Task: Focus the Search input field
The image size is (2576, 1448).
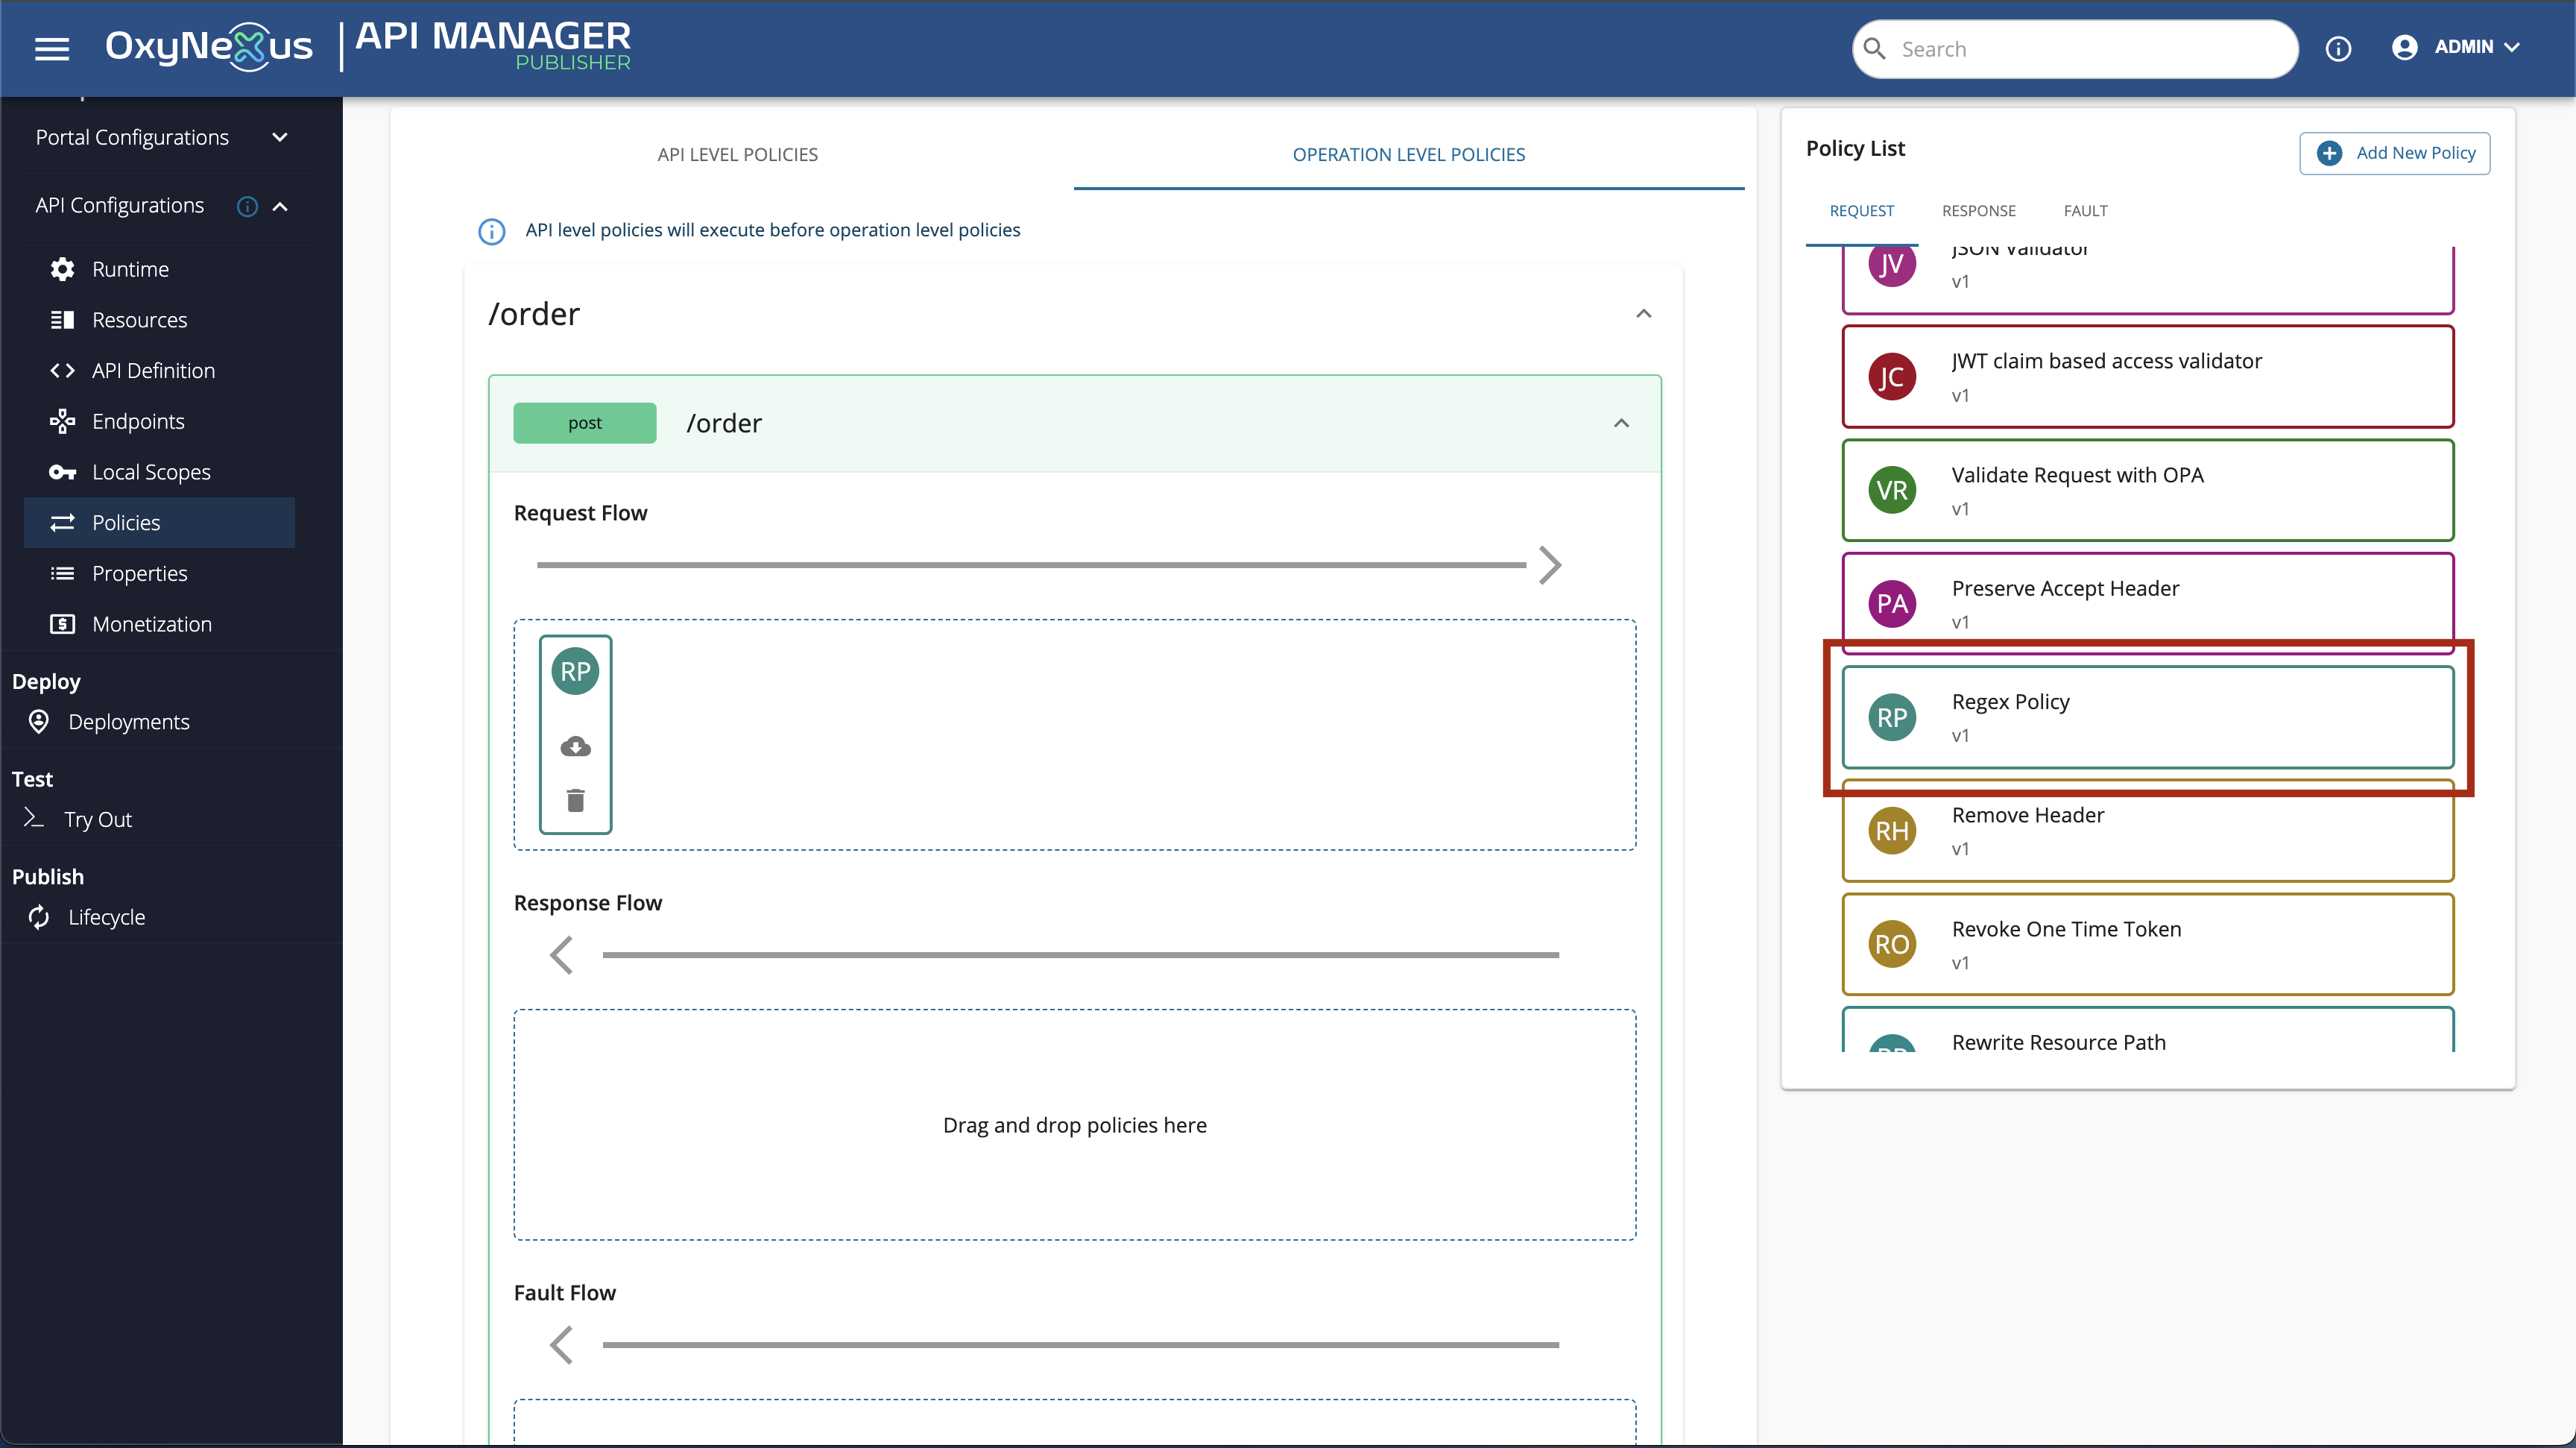Action: tap(2075, 49)
